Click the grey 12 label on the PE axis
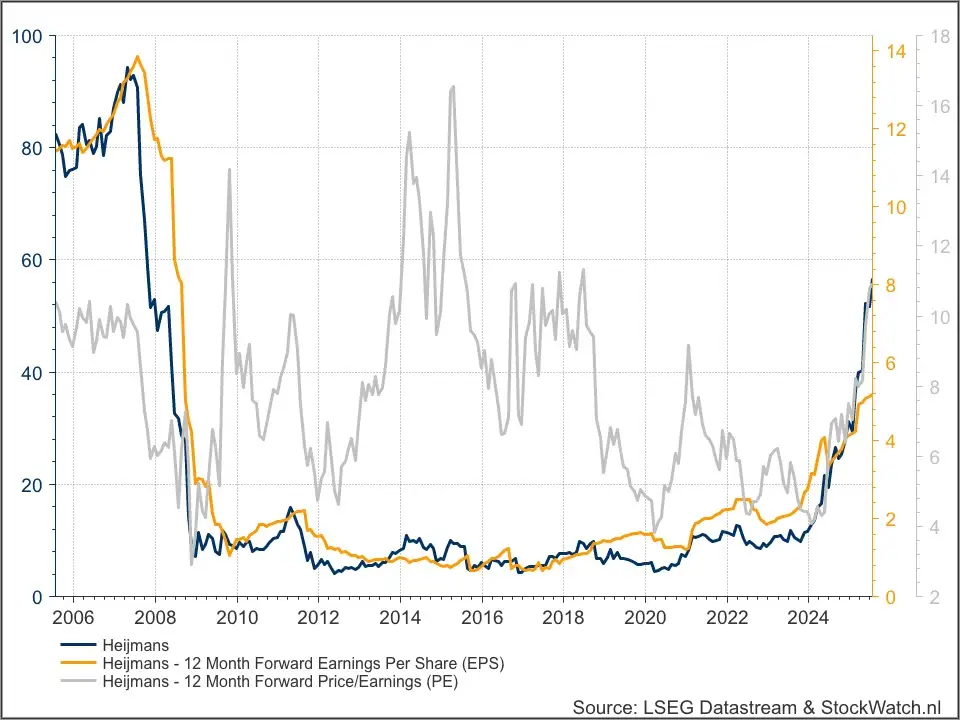This screenshot has height=720, width=960. pyautogui.click(x=940, y=246)
